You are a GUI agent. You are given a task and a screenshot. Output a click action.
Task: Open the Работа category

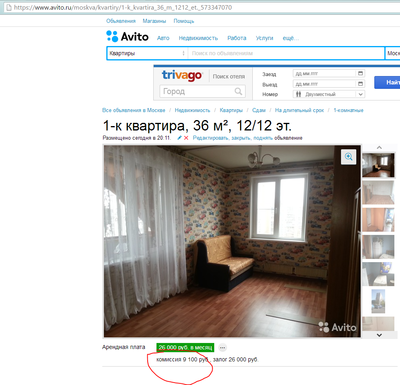click(x=237, y=38)
